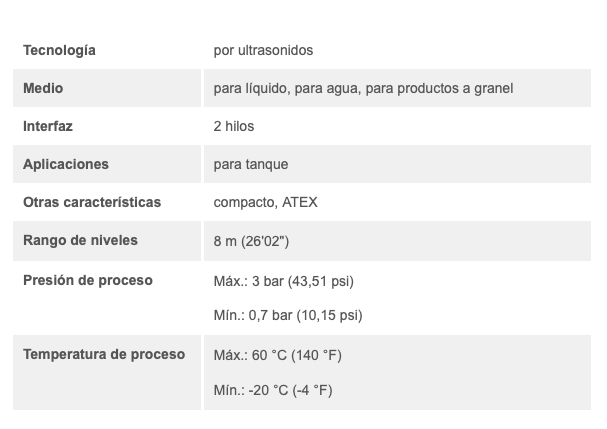Click the 'para tanque' value

tap(251, 164)
